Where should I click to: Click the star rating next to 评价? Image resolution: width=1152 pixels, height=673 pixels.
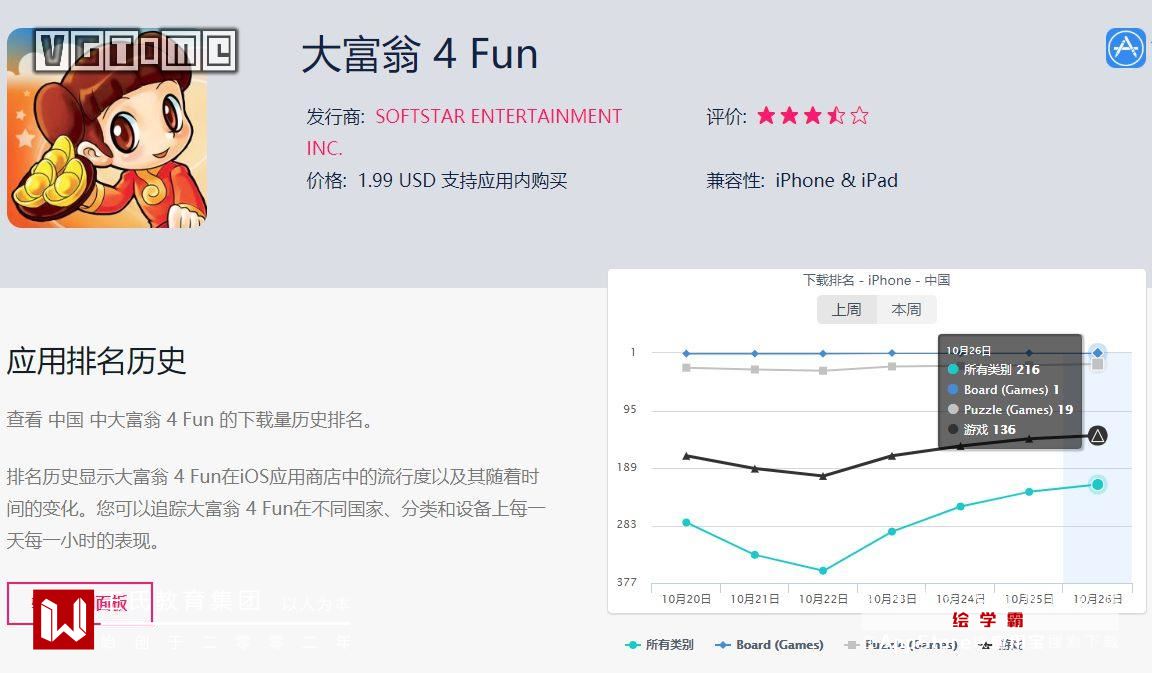coord(813,116)
